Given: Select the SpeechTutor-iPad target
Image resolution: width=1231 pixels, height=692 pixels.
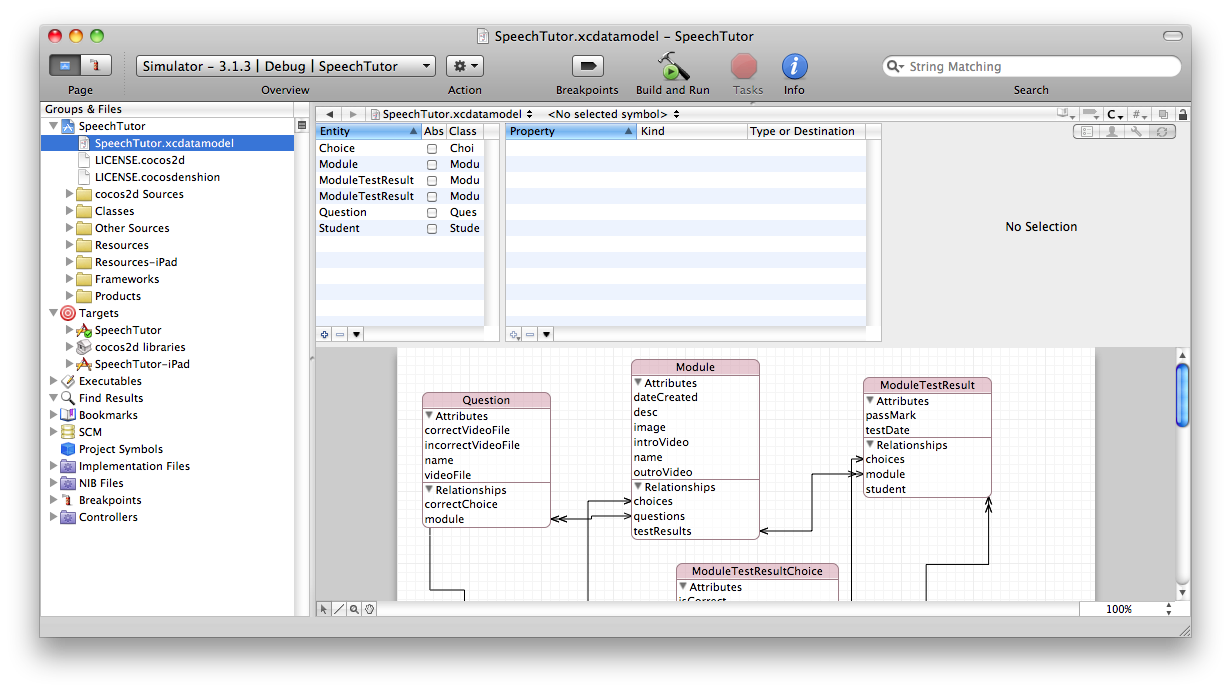Looking at the screenshot, I should pyautogui.click(x=133, y=364).
